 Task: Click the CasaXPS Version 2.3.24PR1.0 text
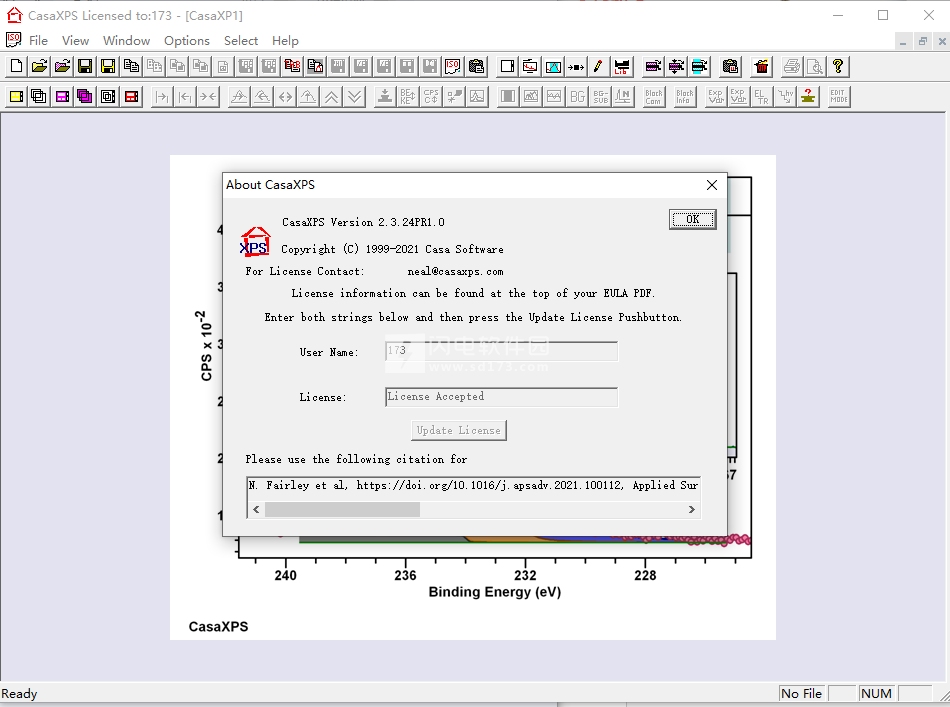pos(364,222)
